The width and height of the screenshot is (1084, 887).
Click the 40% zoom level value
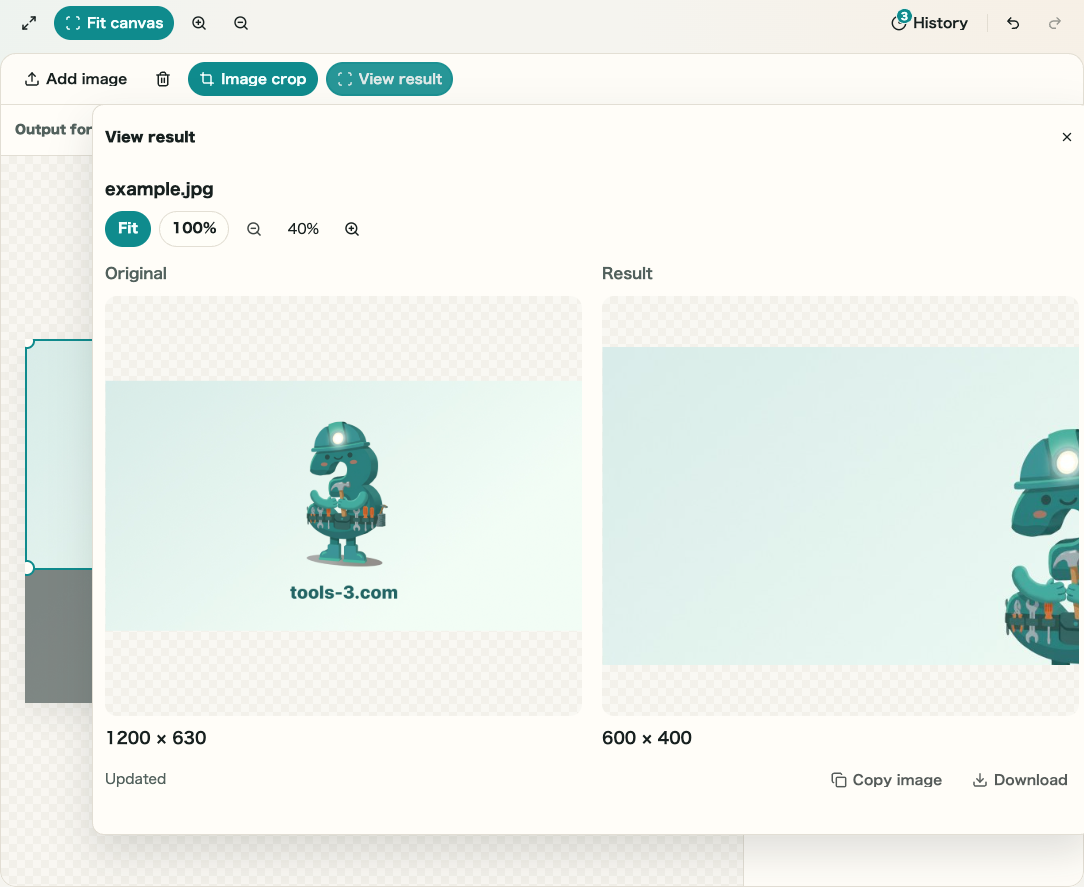coord(303,229)
